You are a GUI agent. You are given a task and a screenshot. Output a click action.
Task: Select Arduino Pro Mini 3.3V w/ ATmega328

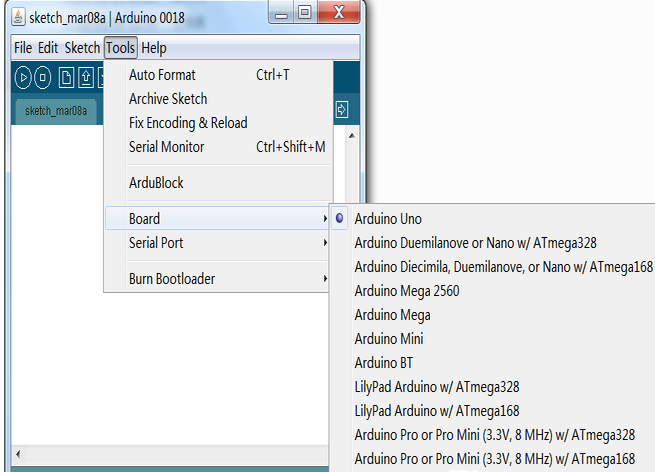click(493, 435)
